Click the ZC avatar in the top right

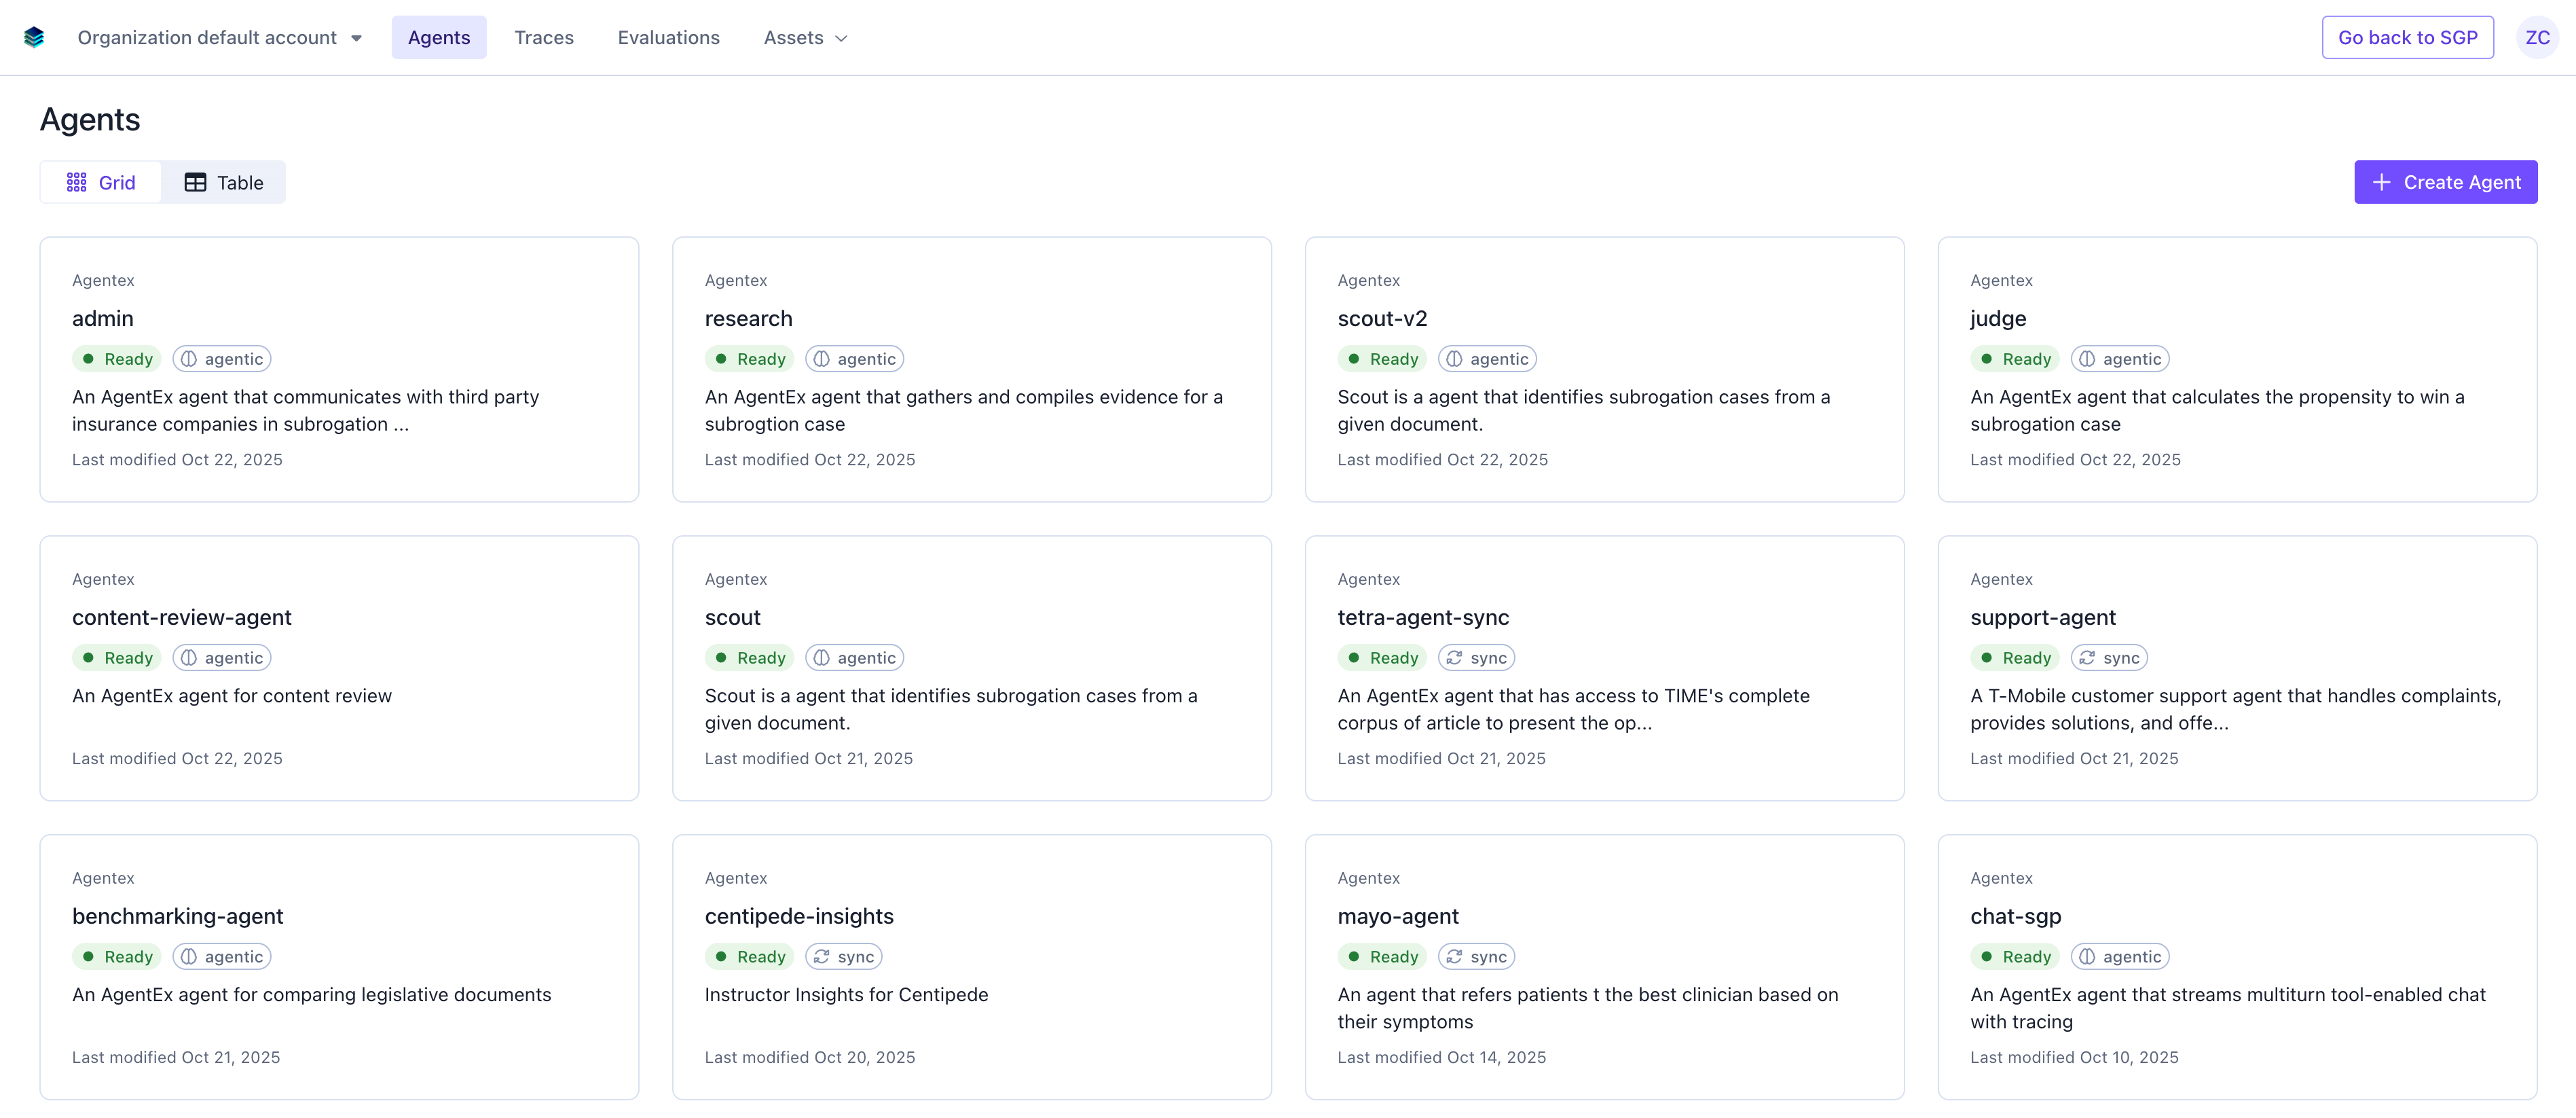coord(2538,37)
